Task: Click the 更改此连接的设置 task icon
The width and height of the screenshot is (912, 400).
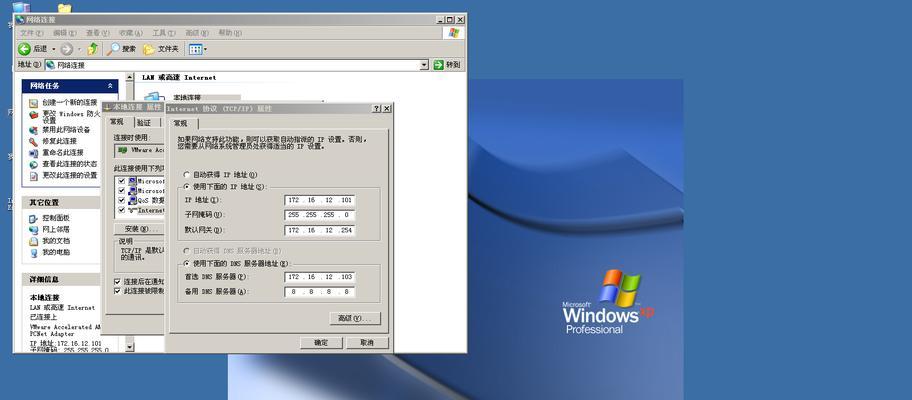Action: [x=34, y=176]
